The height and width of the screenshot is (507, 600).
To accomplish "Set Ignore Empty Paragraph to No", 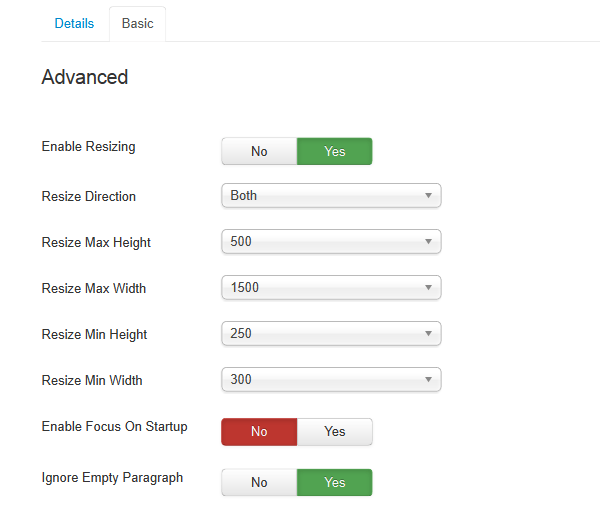I will coord(259,482).
